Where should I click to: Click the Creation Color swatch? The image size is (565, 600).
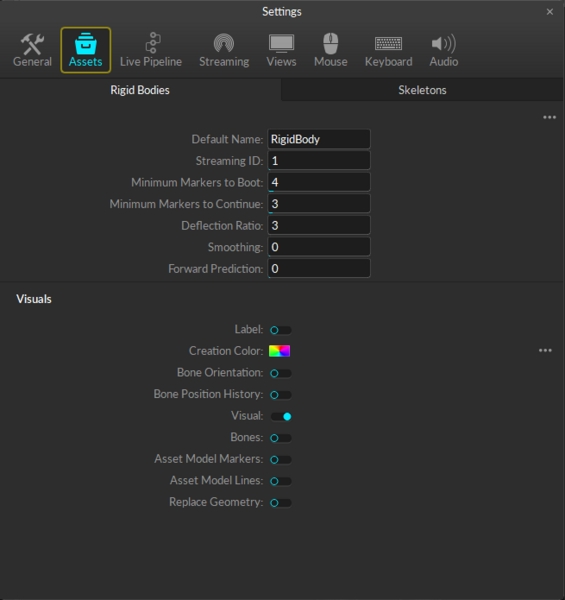[279, 351]
